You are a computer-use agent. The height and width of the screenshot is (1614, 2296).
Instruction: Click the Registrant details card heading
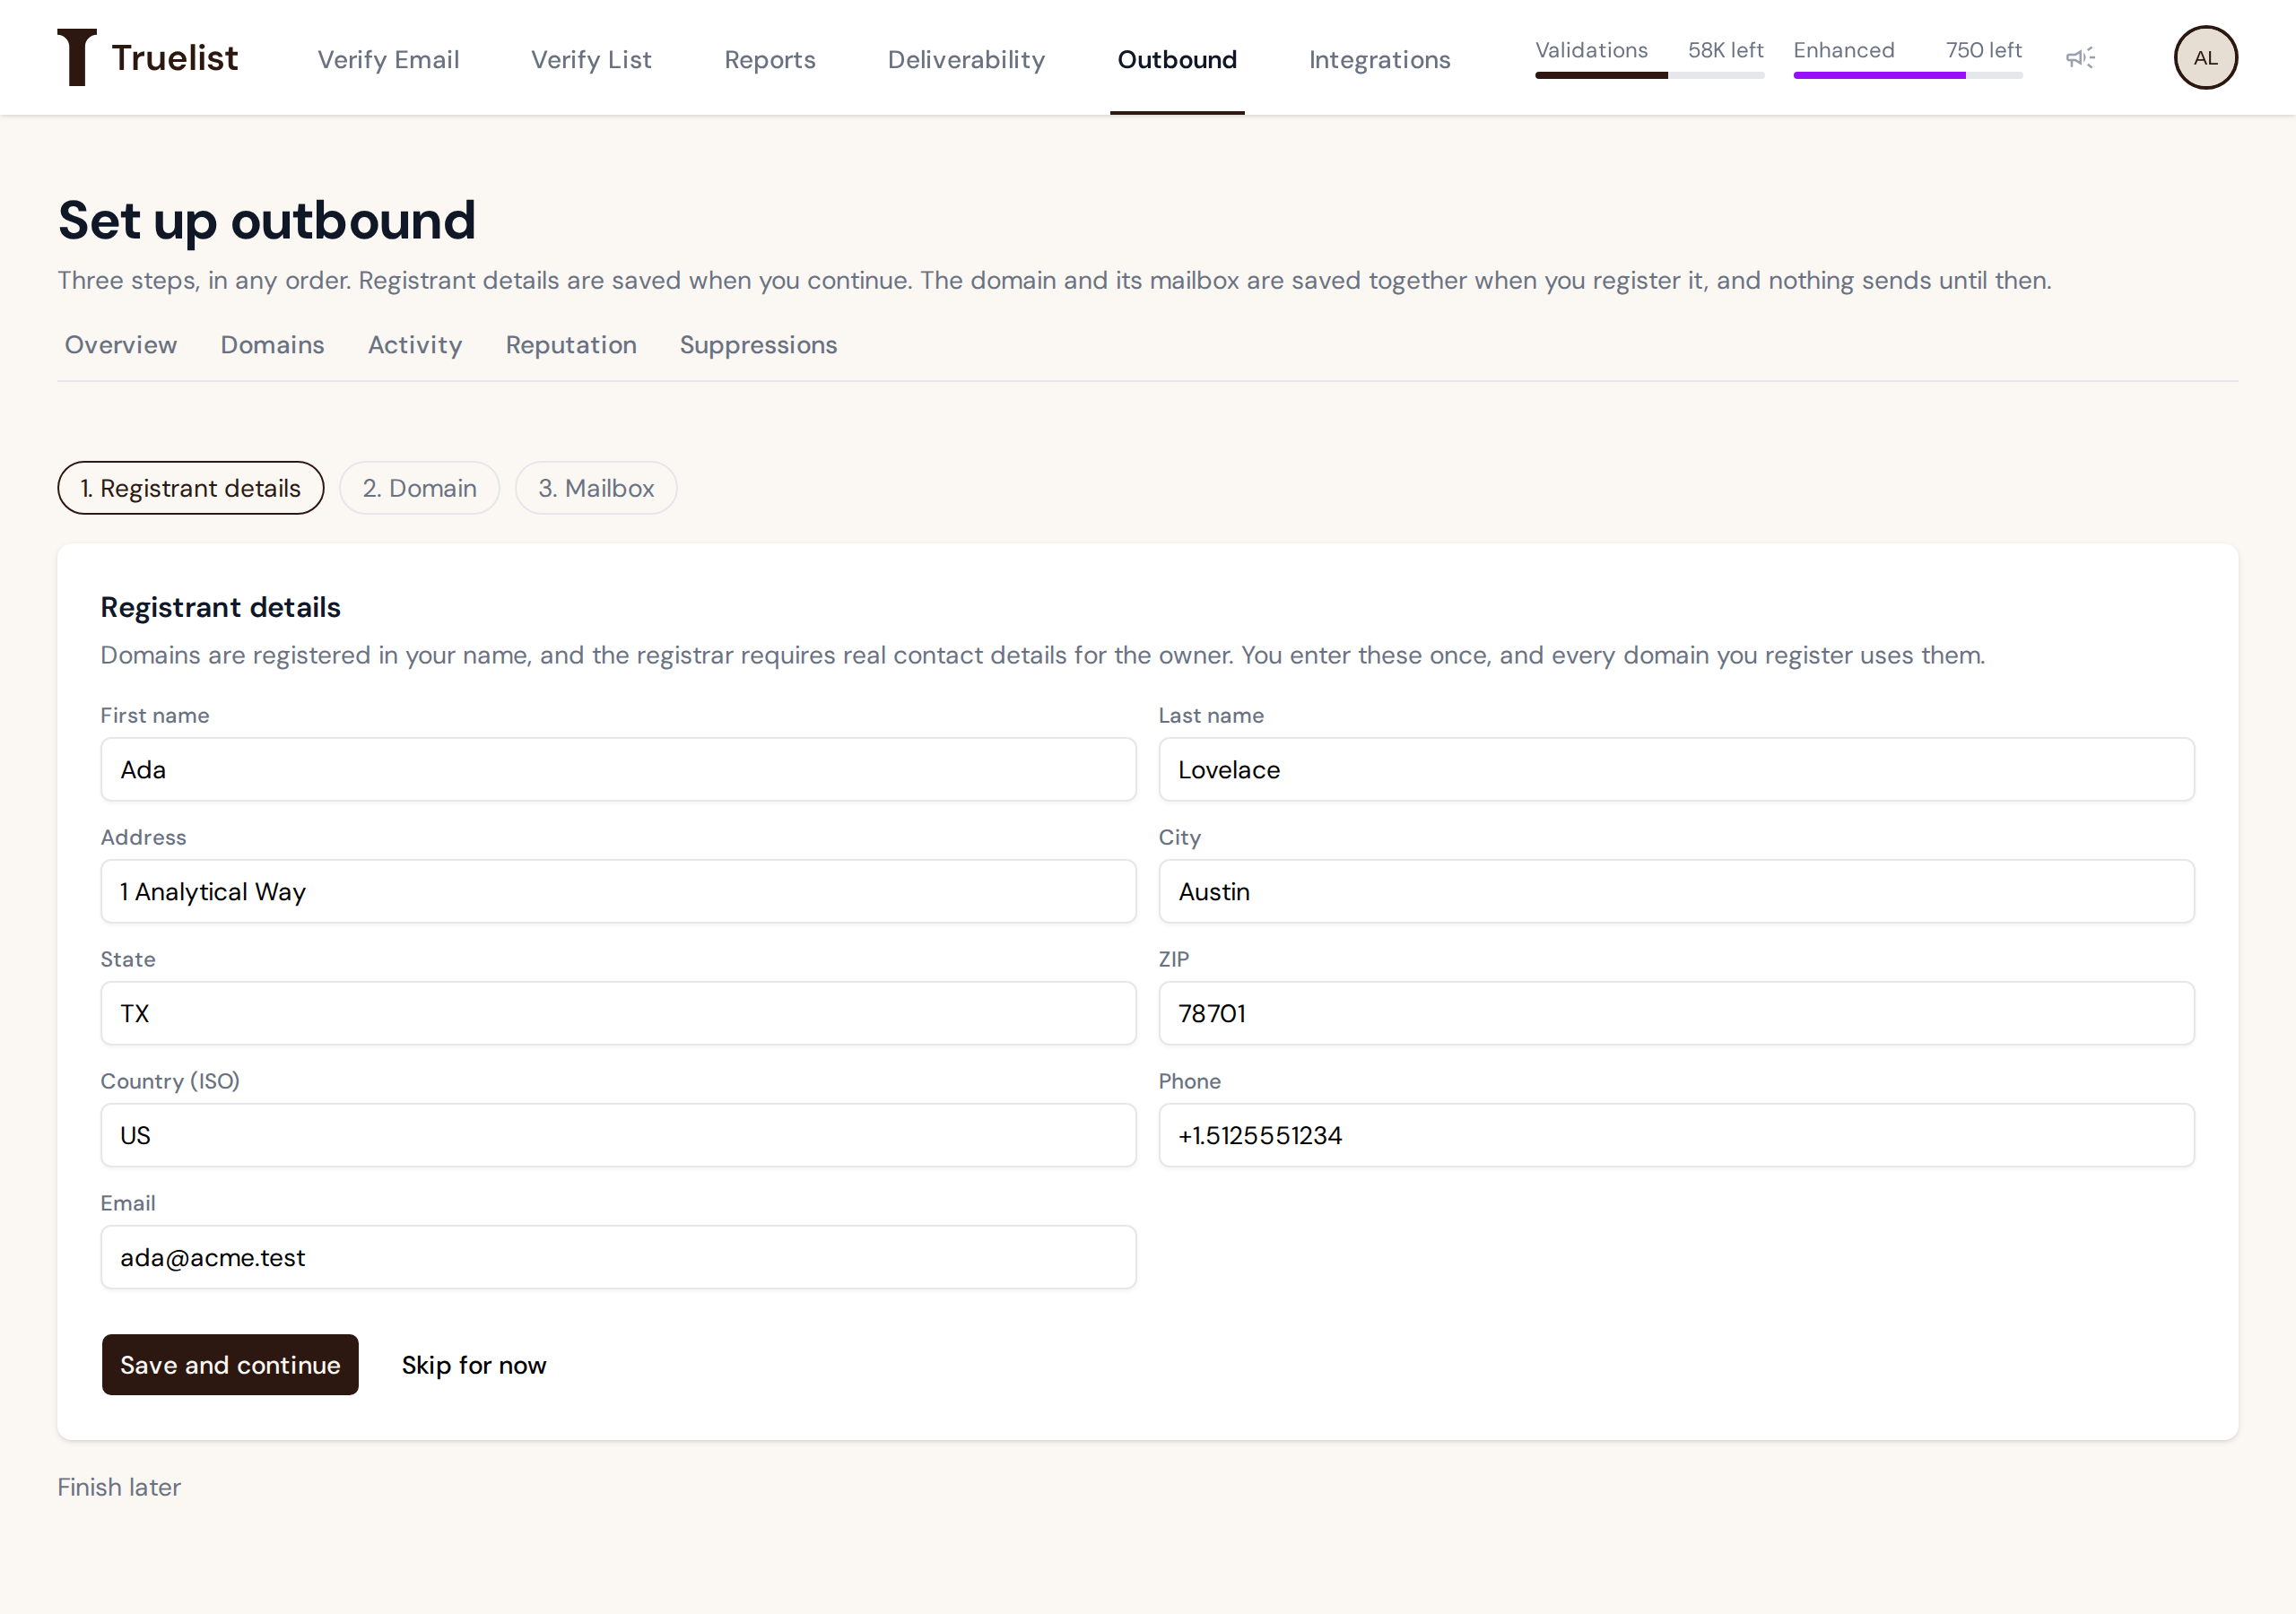tap(221, 607)
